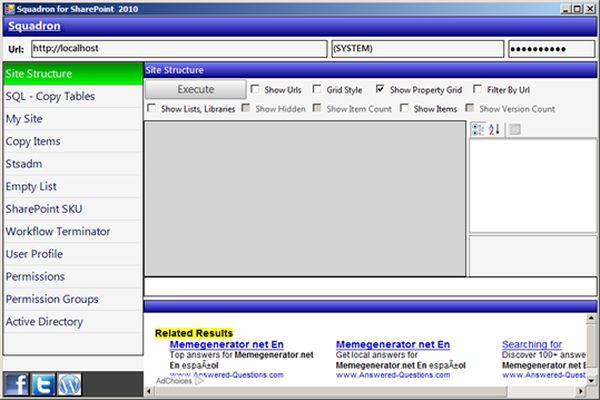Open second Memegenerator.net En ad link

393,344
